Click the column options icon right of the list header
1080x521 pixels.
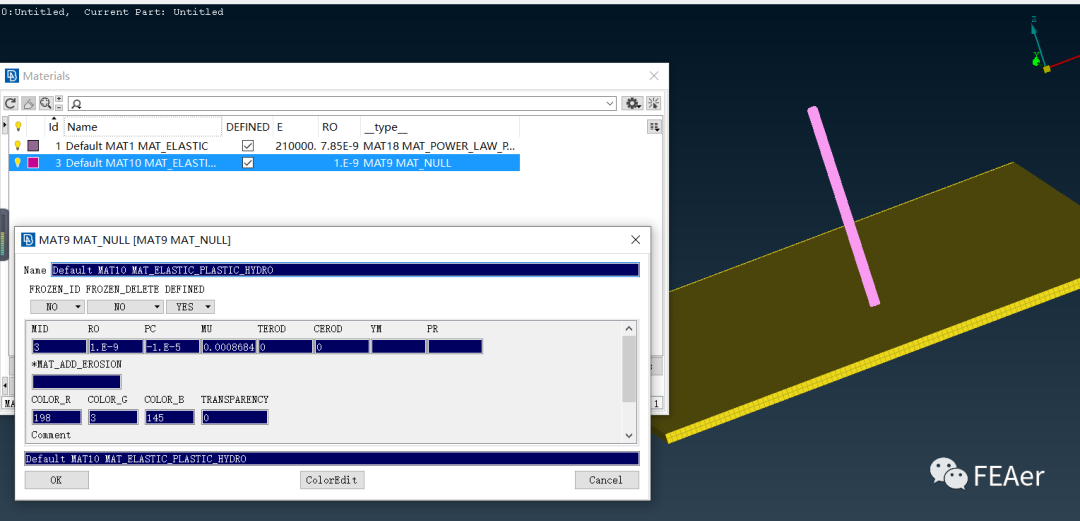(x=654, y=127)
